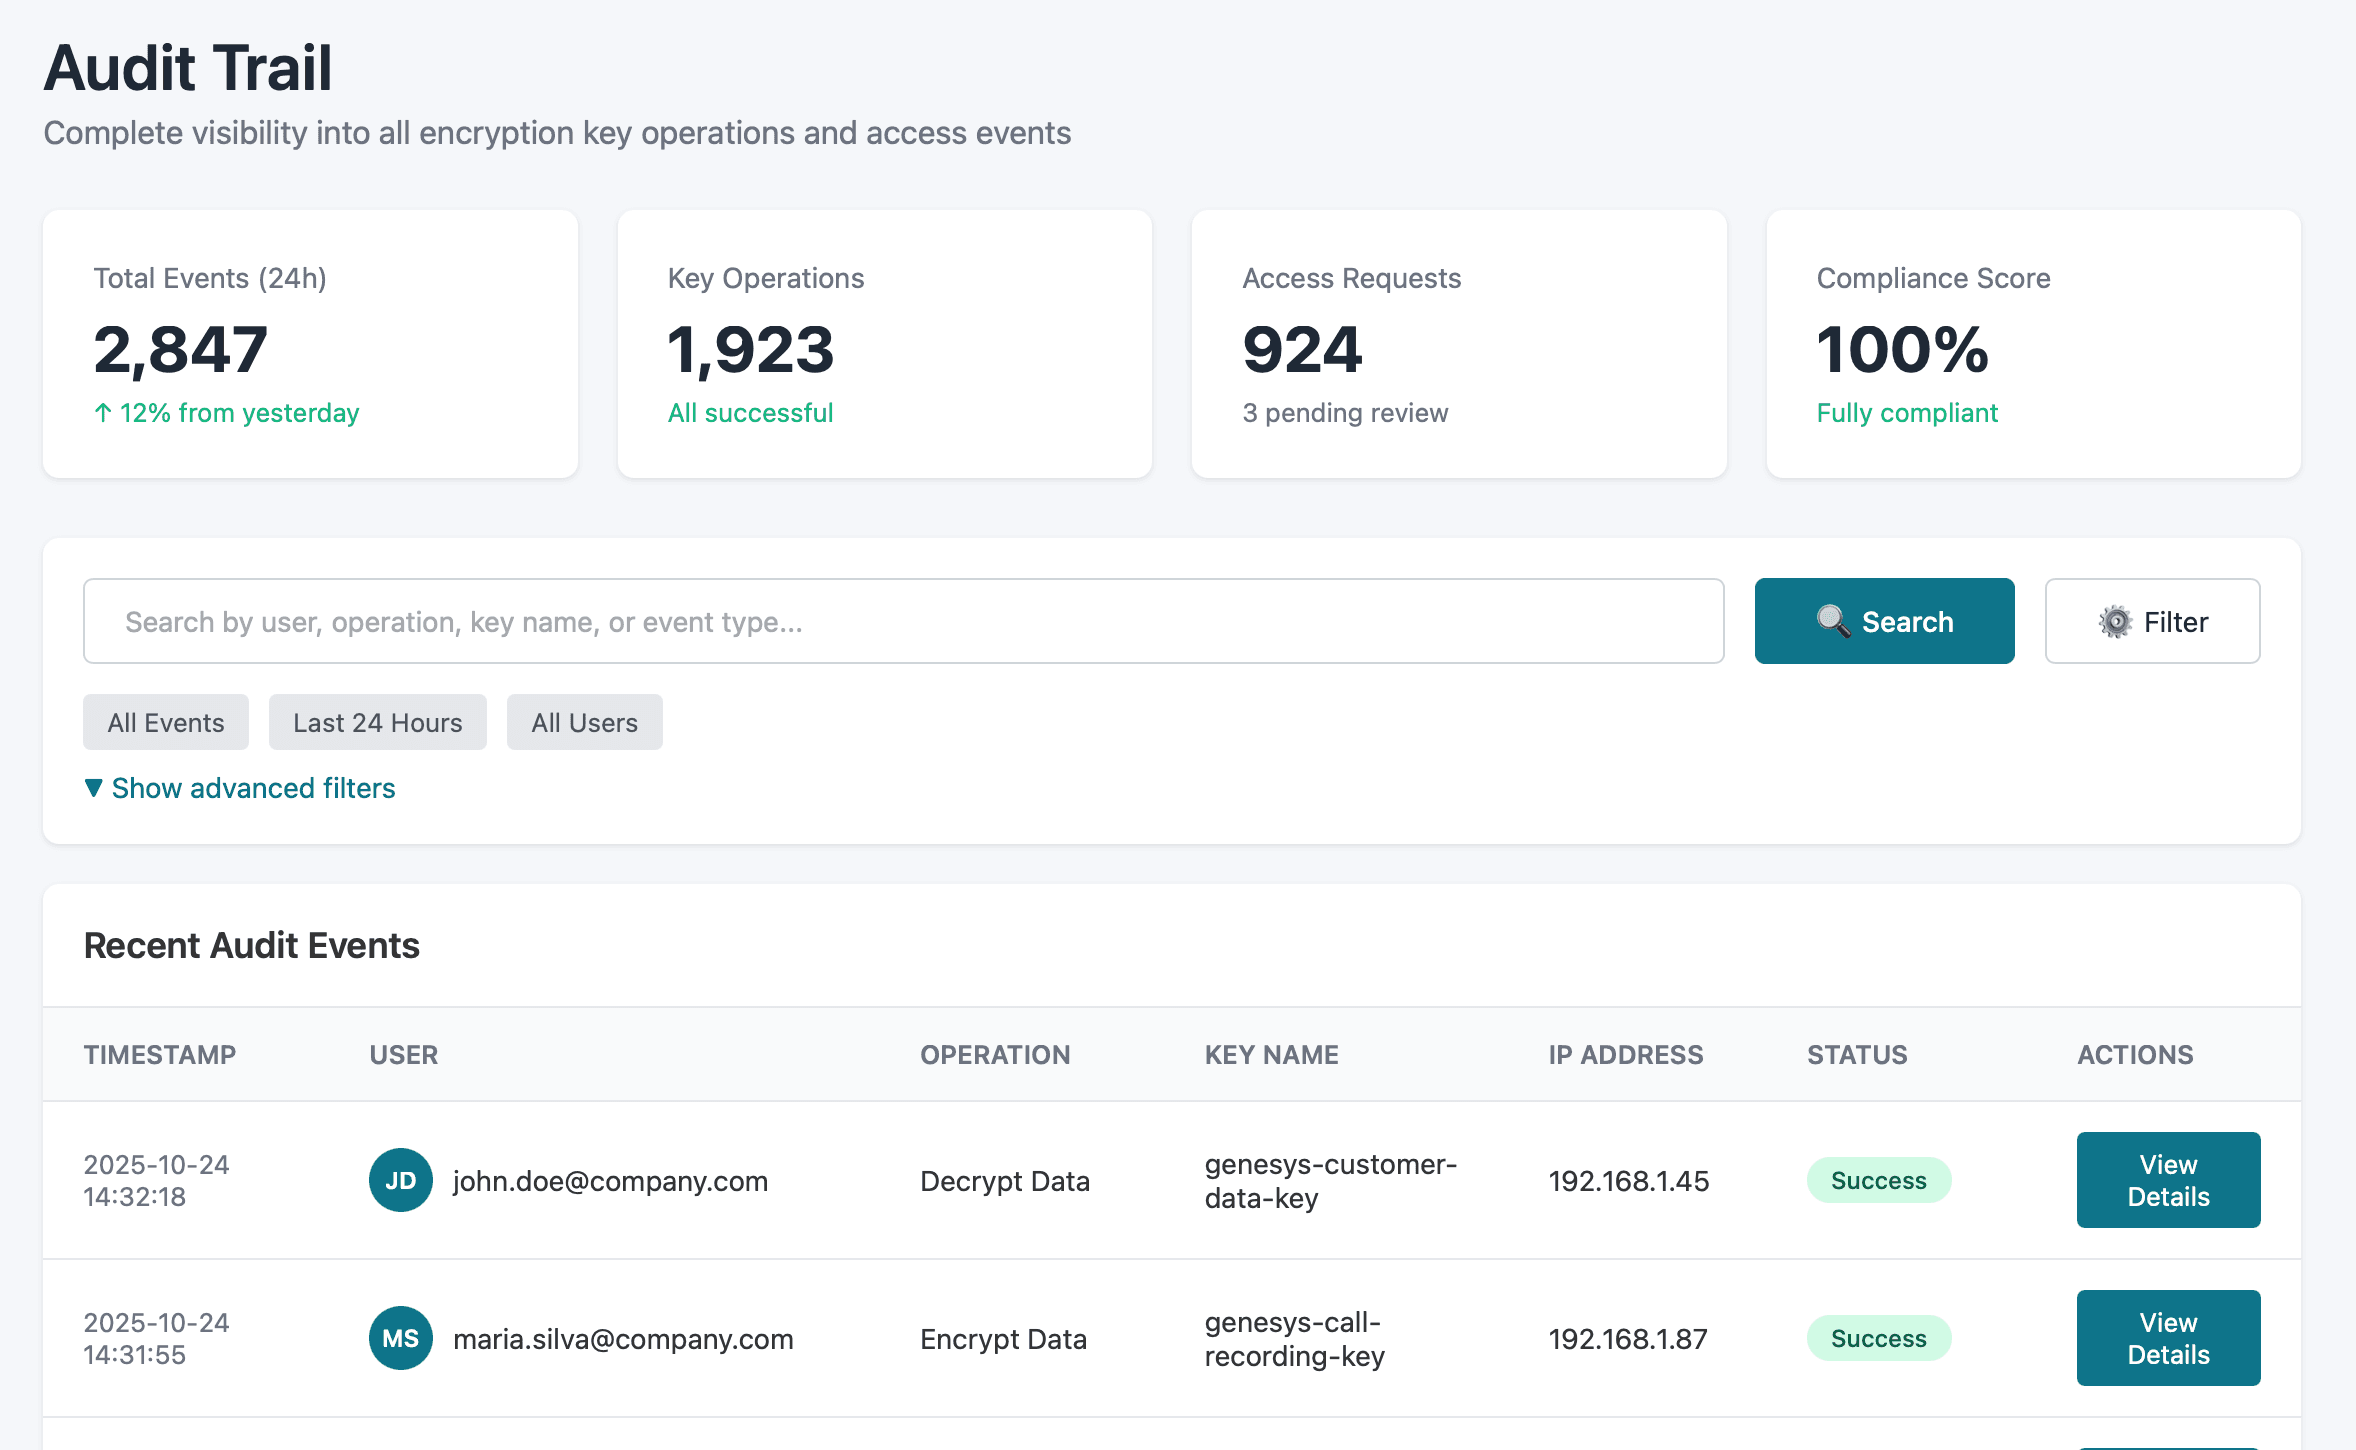This screenshot has height=1450, width=2356.
Task: Toggle the All Users filter chip
Action: [x=584, y=722]
